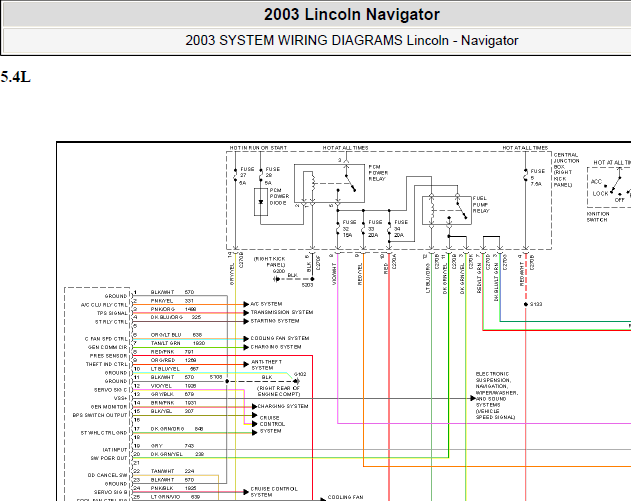
Task: Select the "VSS+" pin name
Action: 120,398
